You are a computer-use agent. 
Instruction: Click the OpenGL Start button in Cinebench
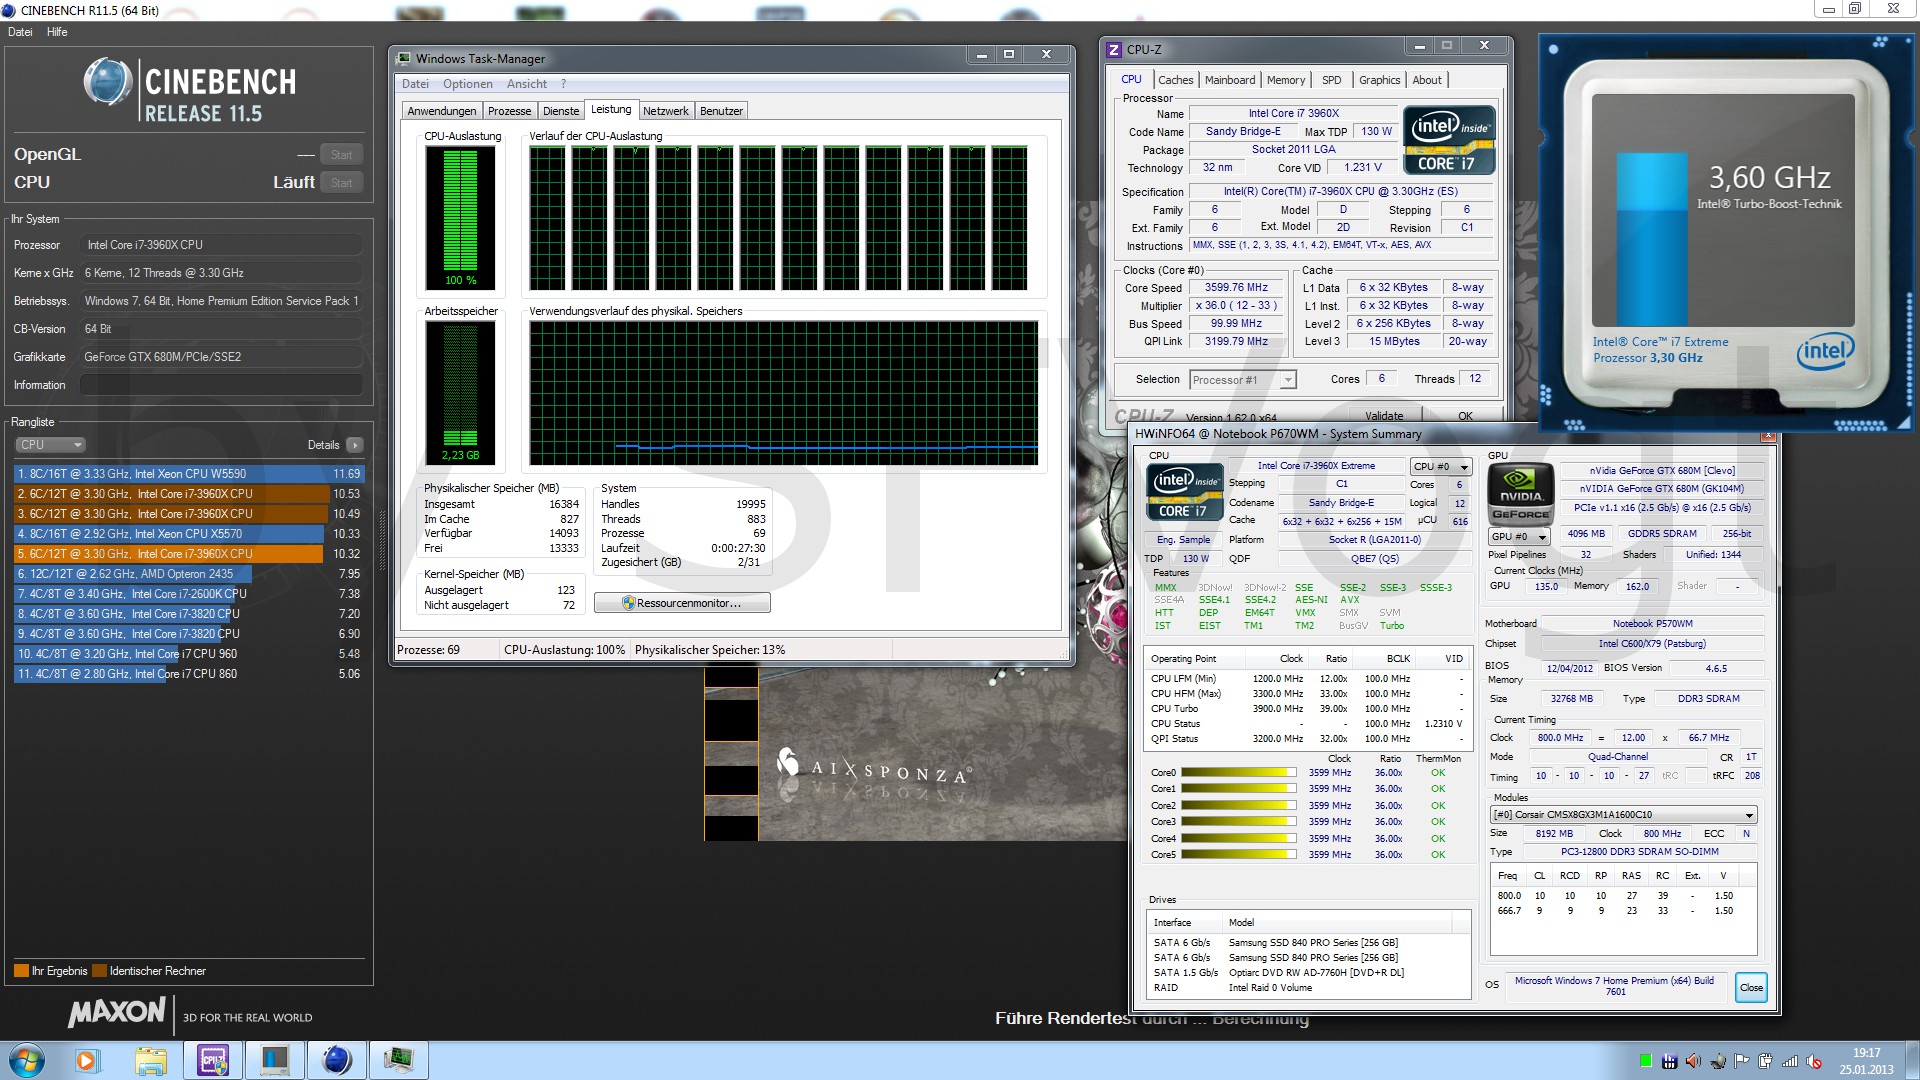pyautogui.click(x=341, y=155)
